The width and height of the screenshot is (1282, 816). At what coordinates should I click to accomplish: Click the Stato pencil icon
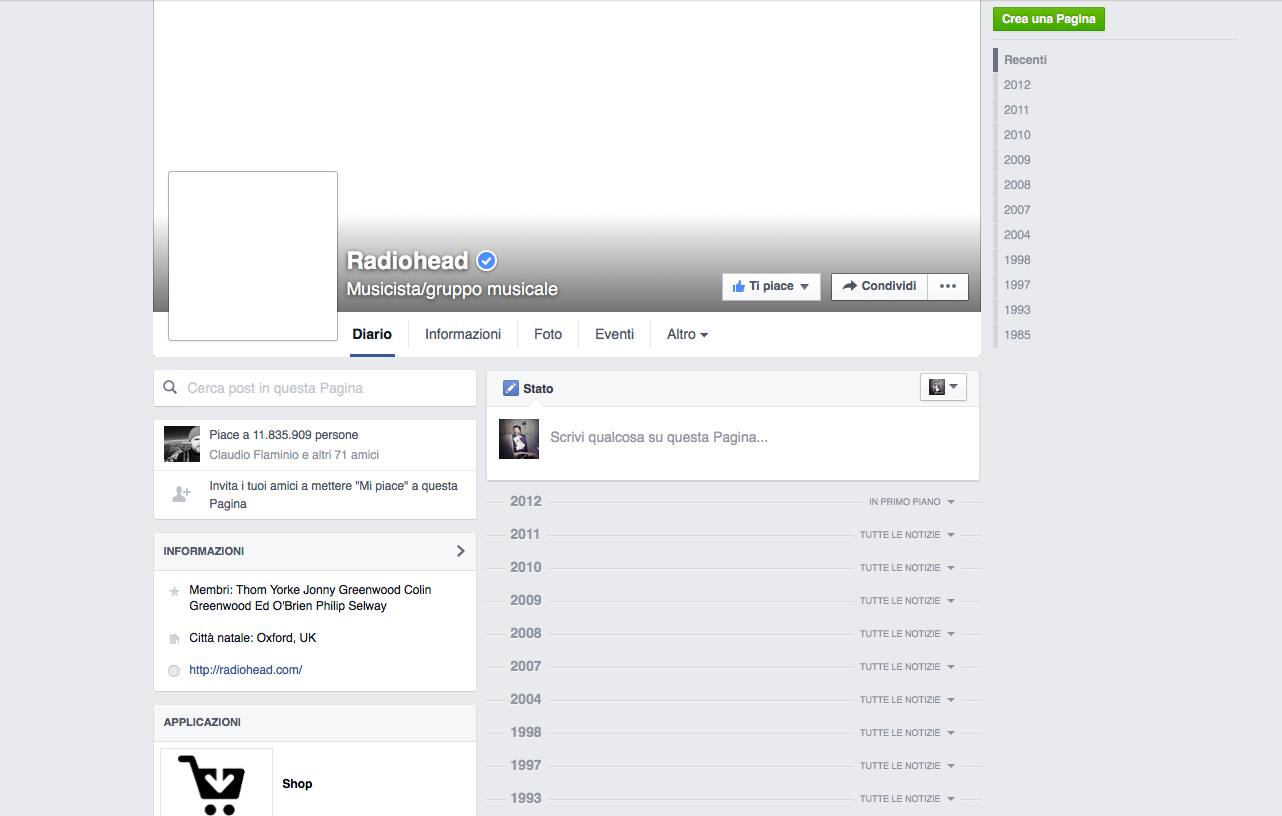[x=511, y=388]
